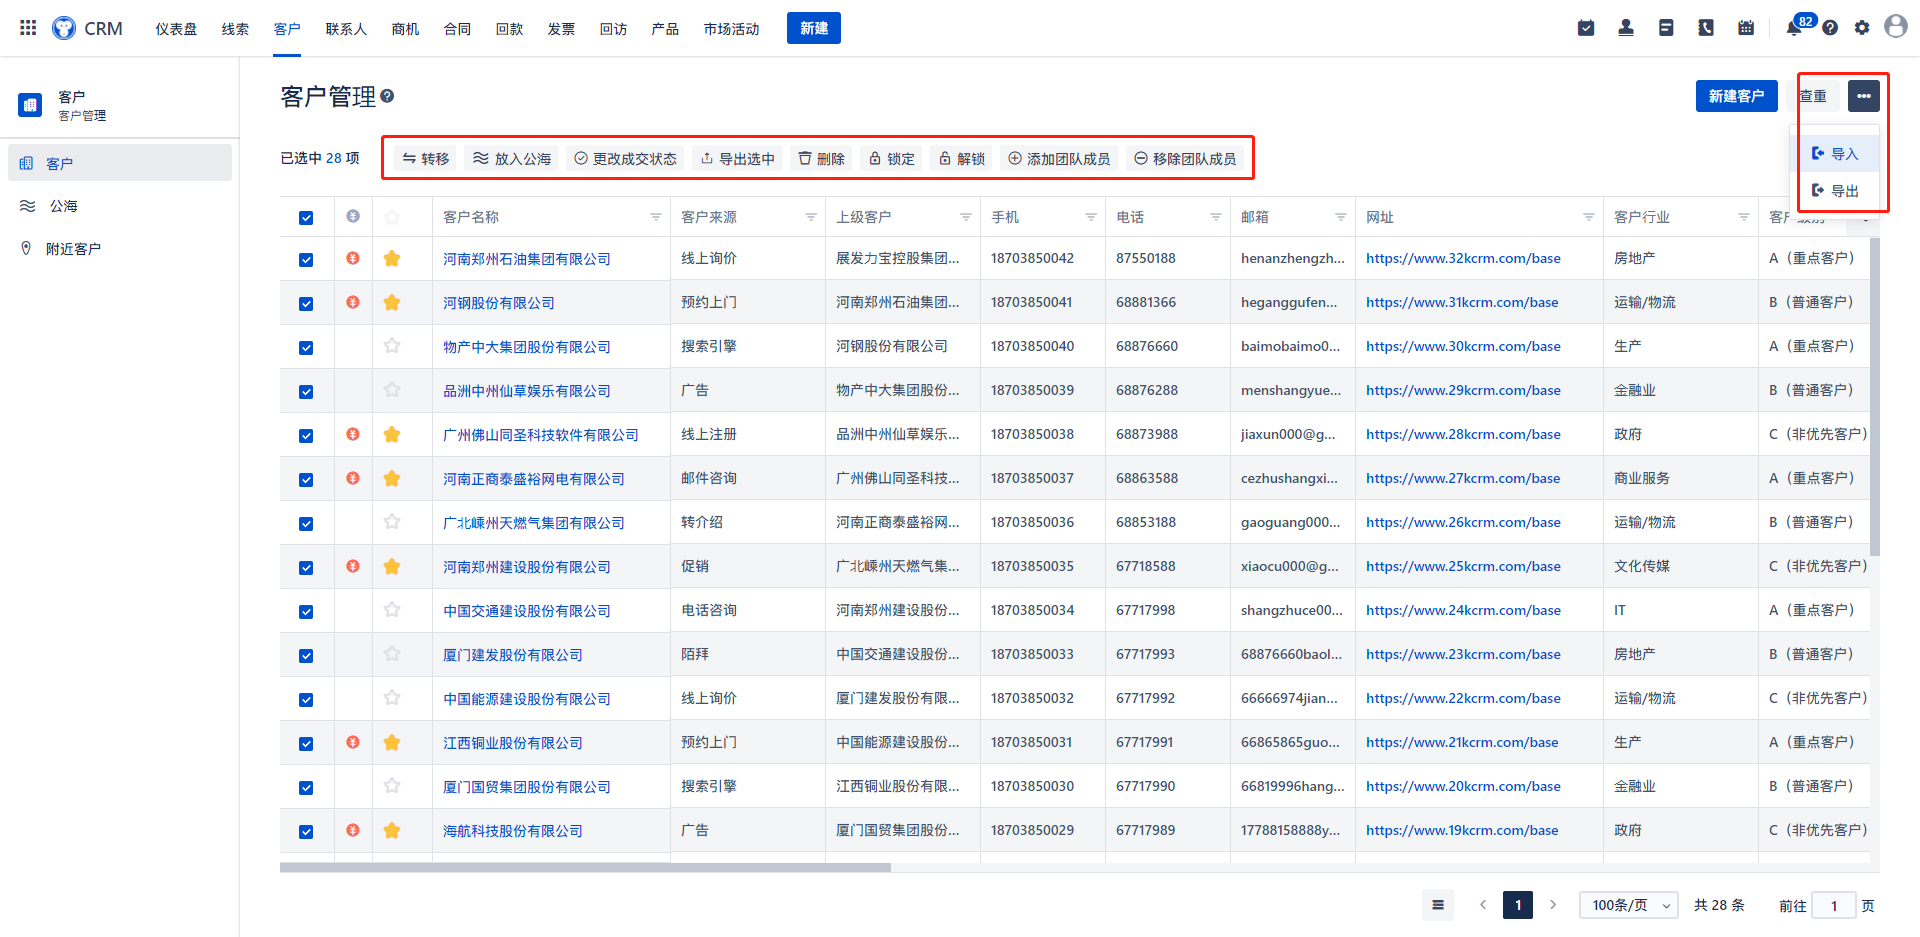The image size is (1920, 937).
Task: Open the calendar icon in top bar
Action: [x=1746, y=28]
